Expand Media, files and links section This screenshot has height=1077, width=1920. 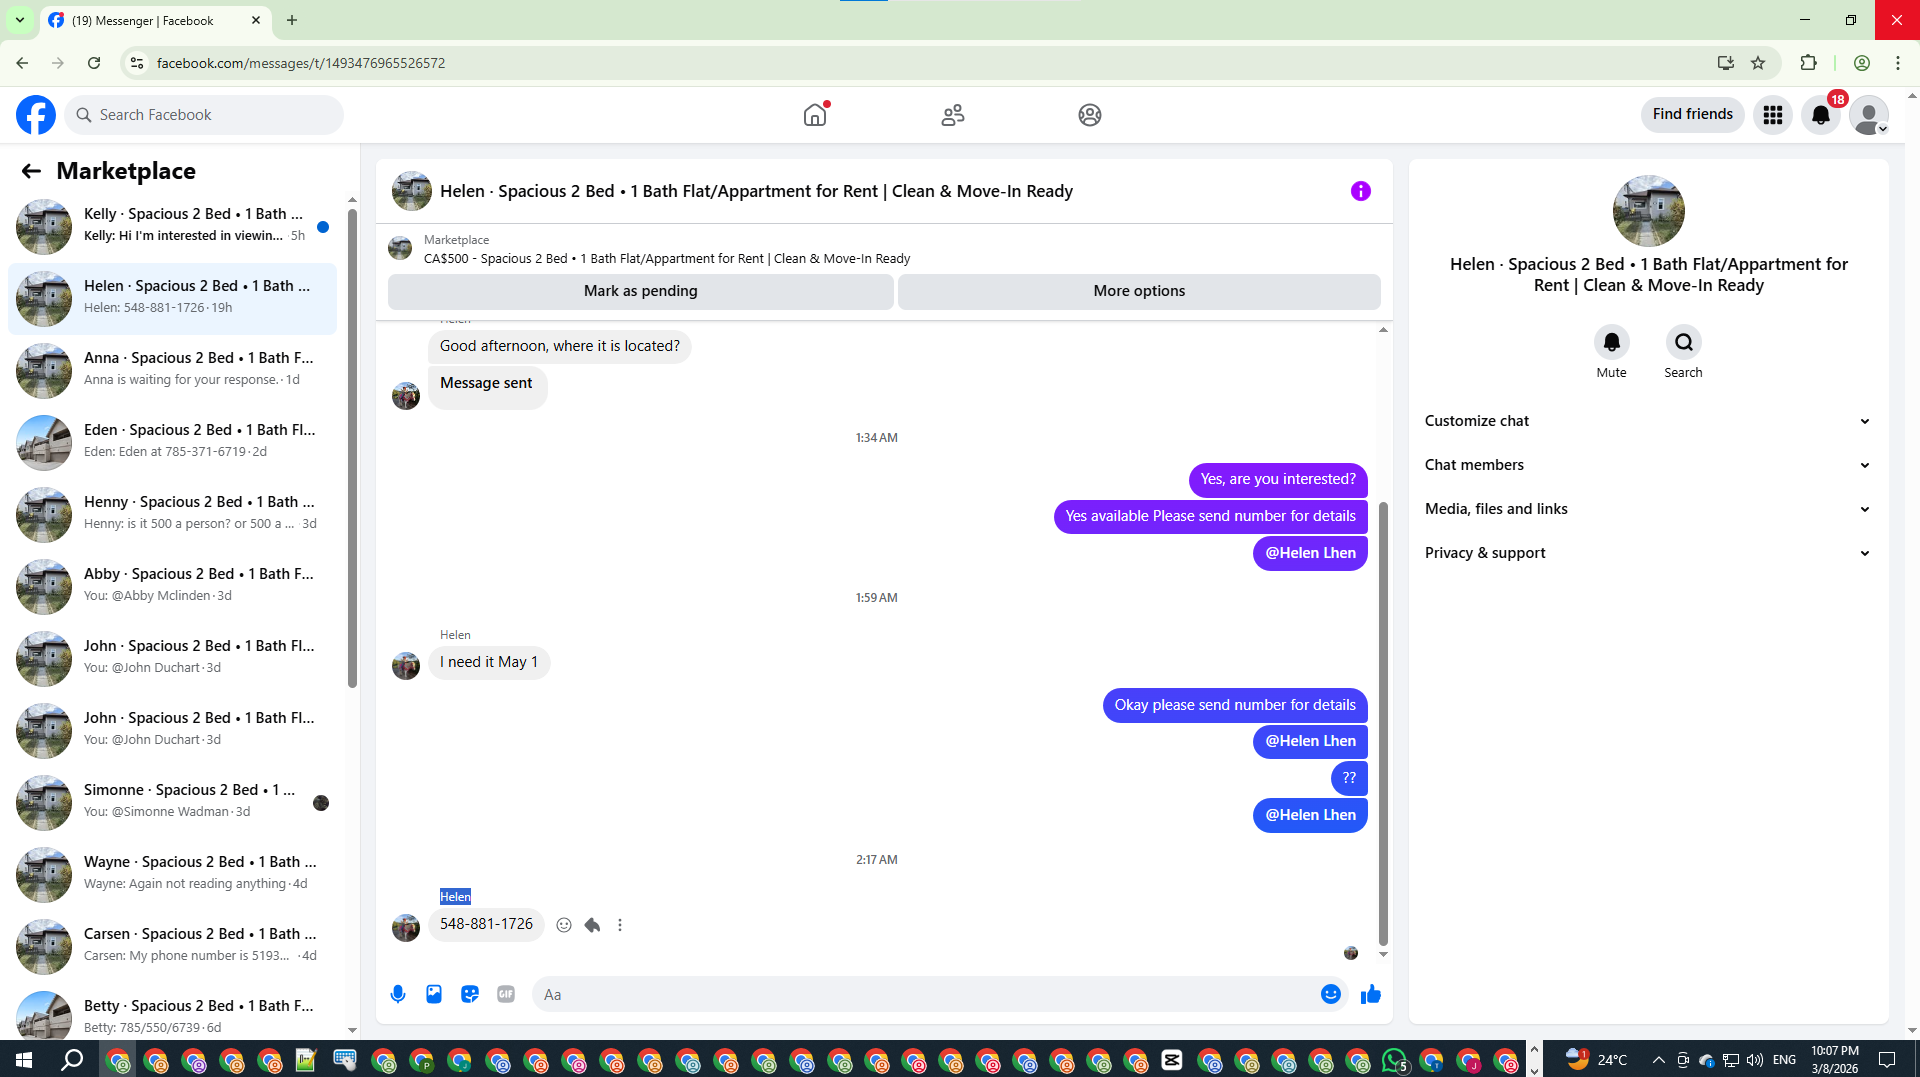pos(1647,509)
